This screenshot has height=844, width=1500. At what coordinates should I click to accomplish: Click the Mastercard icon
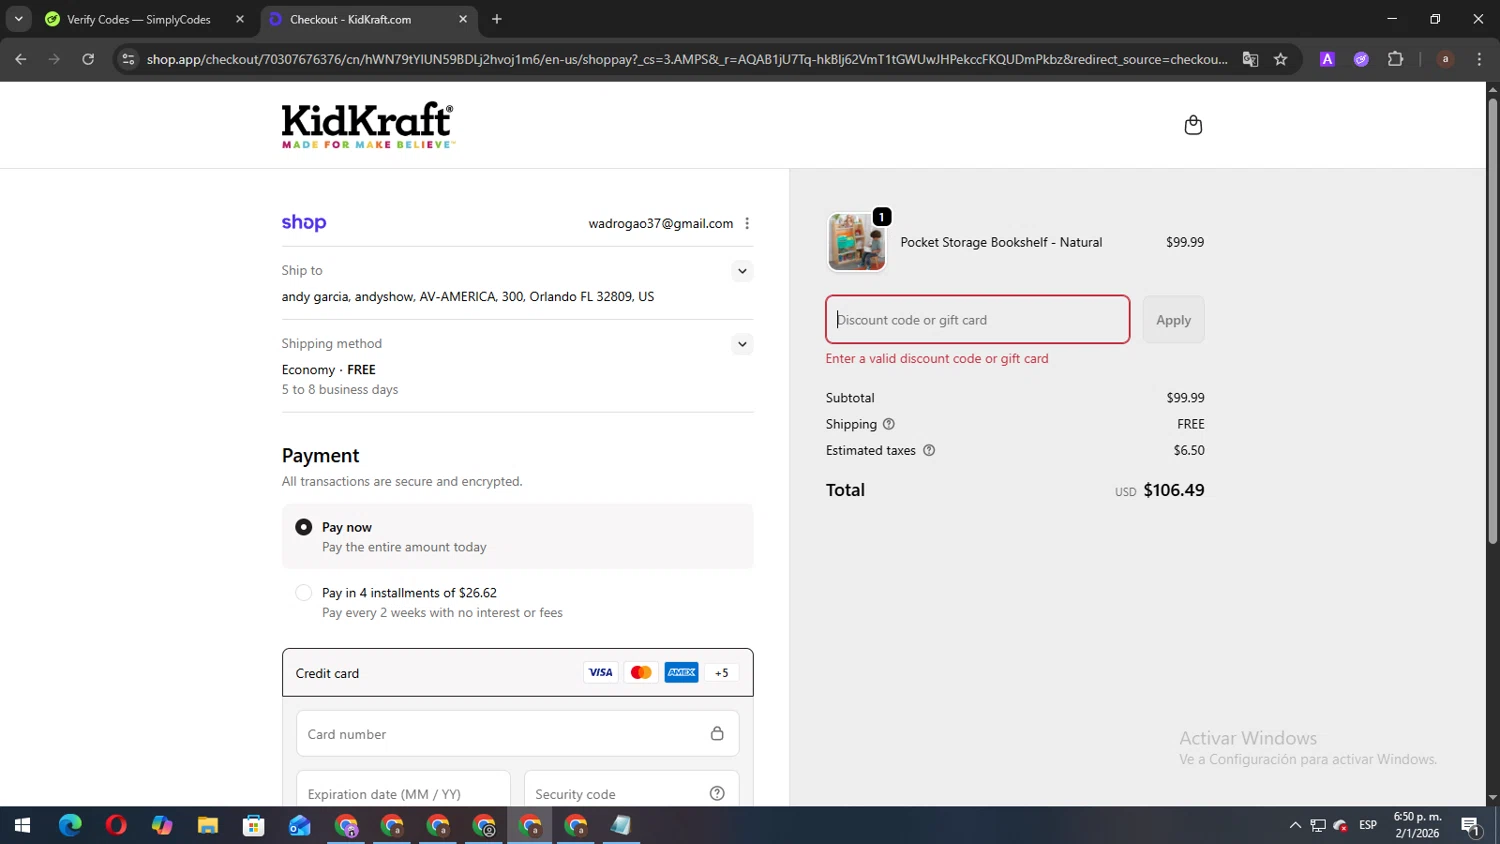(641, 673)
